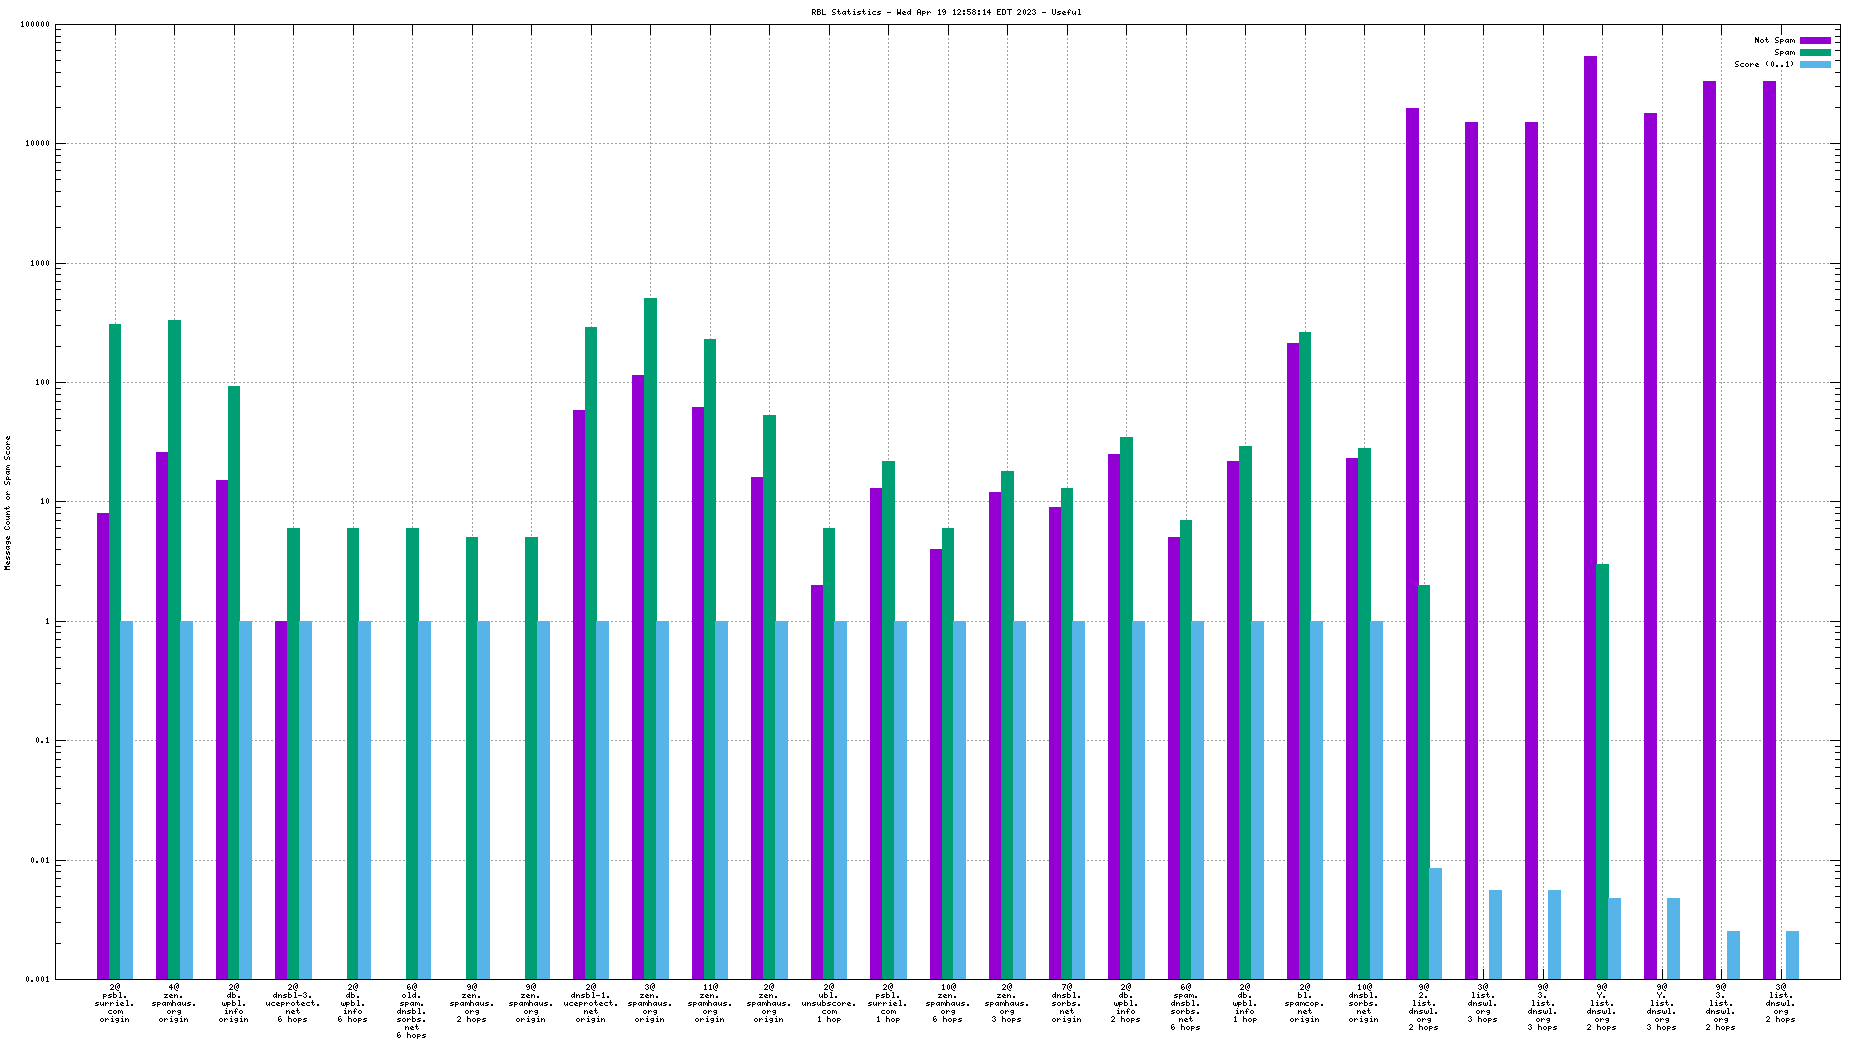Click the purple bar above bl.spamcop.net
Viewport: 1856px width, 1044px height.
tap(1293, 660)
